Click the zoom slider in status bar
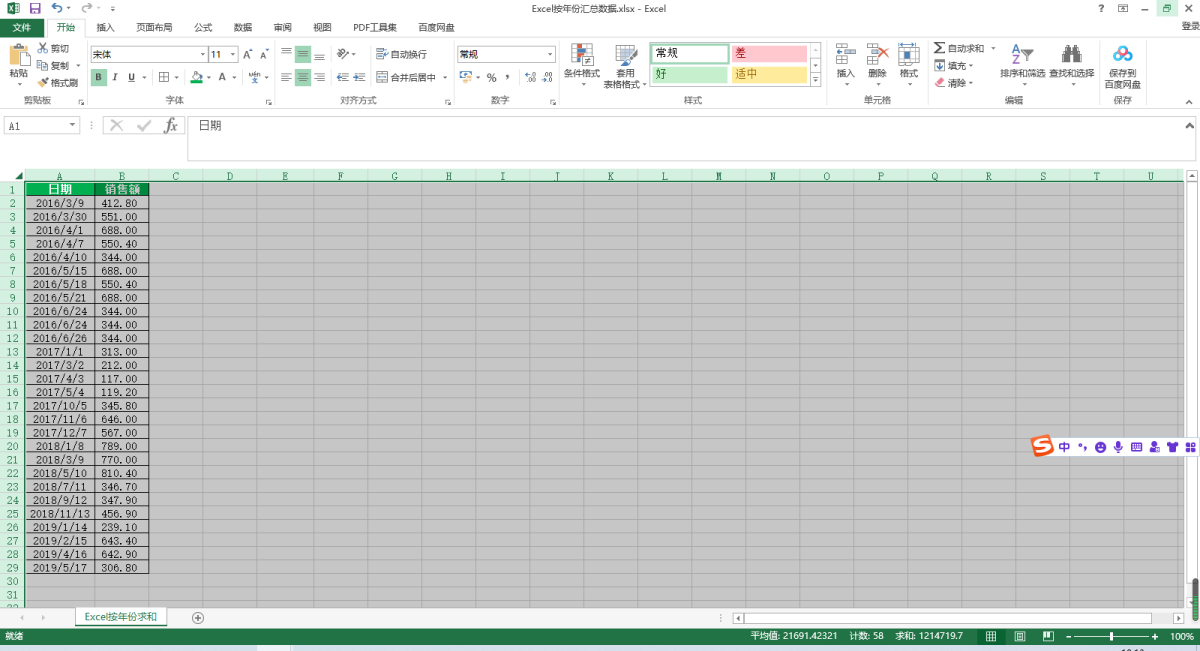Screen dimensions: 1200x651 [1111, 637]
